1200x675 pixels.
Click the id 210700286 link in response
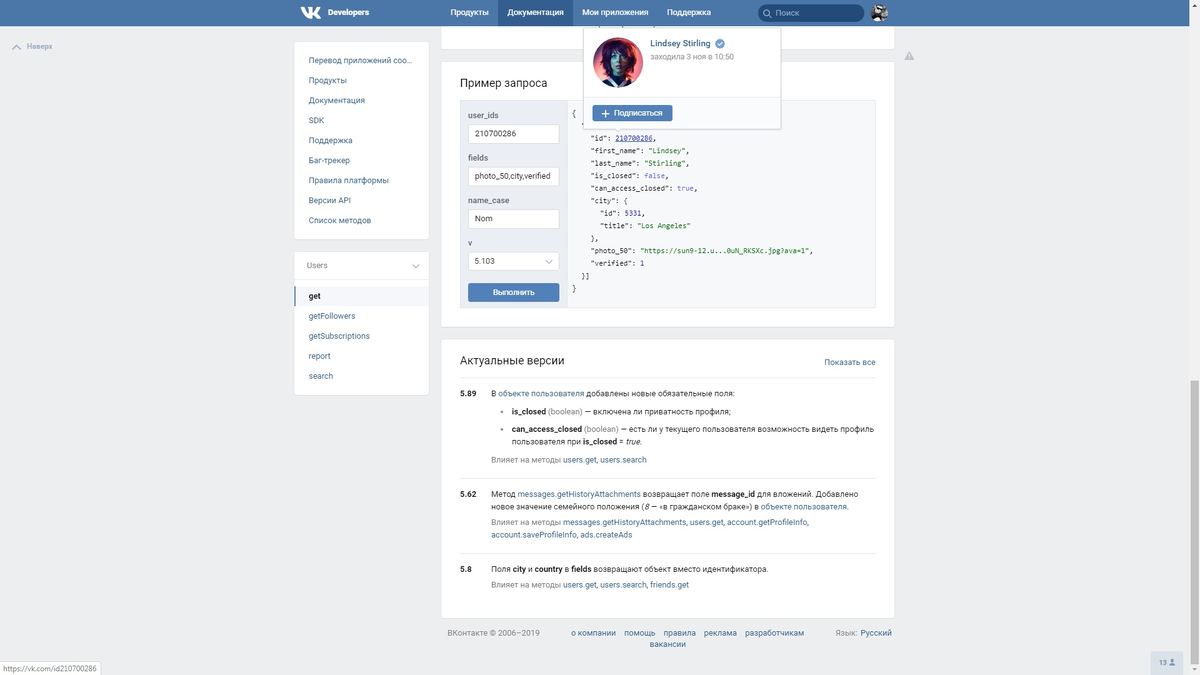click(x=634, y=138)
